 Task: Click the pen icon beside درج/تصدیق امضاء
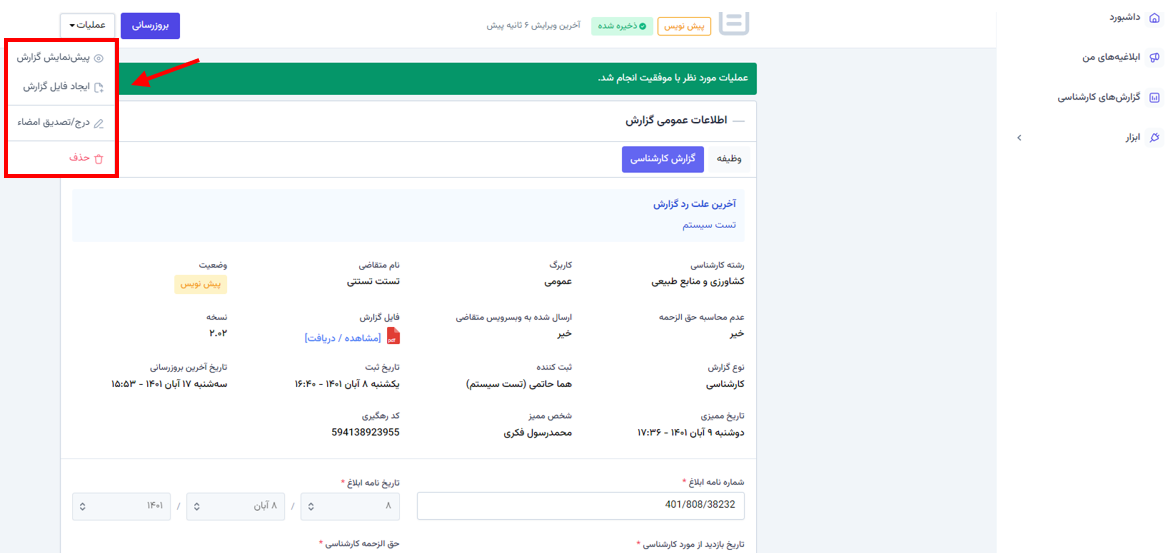point(99,123)
